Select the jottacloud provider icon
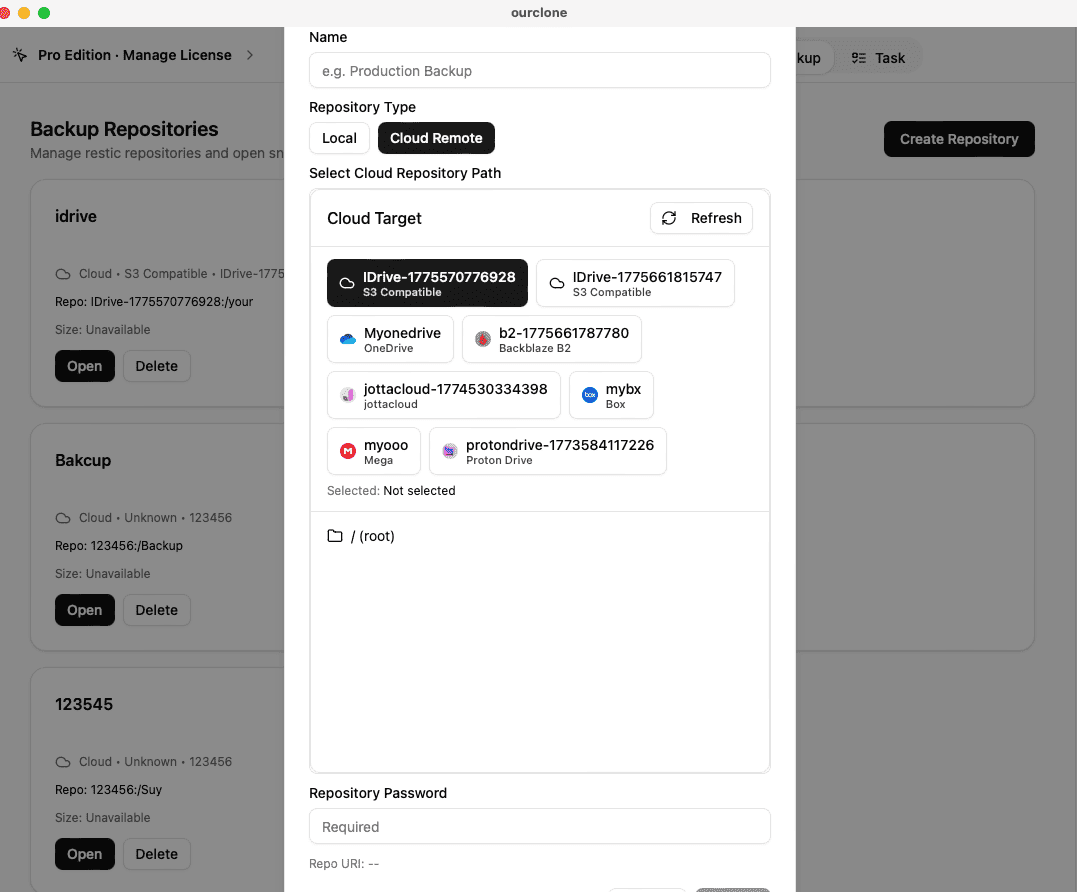1077x892 pixels. tap(346, 394)
